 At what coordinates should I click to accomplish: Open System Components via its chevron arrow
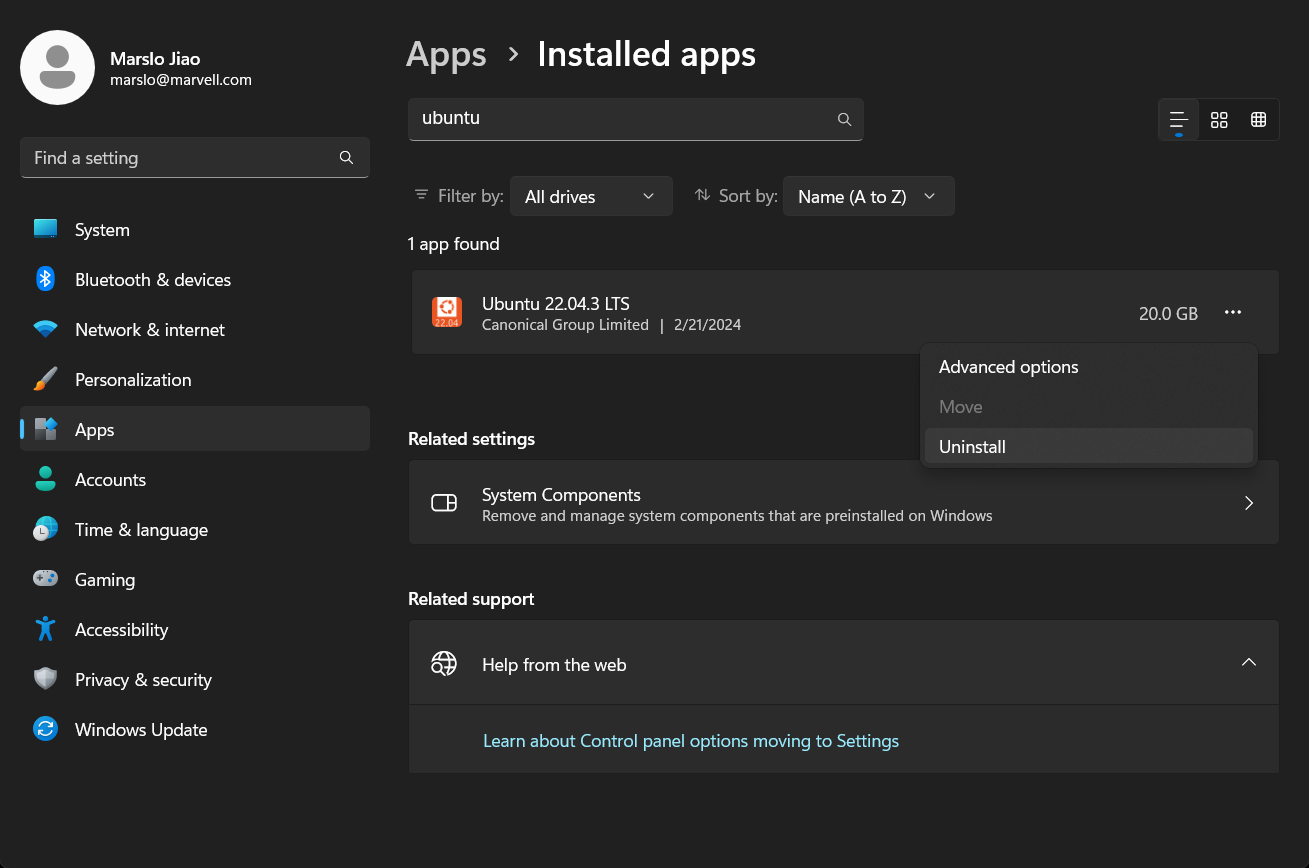click(x=1248, y=503)
